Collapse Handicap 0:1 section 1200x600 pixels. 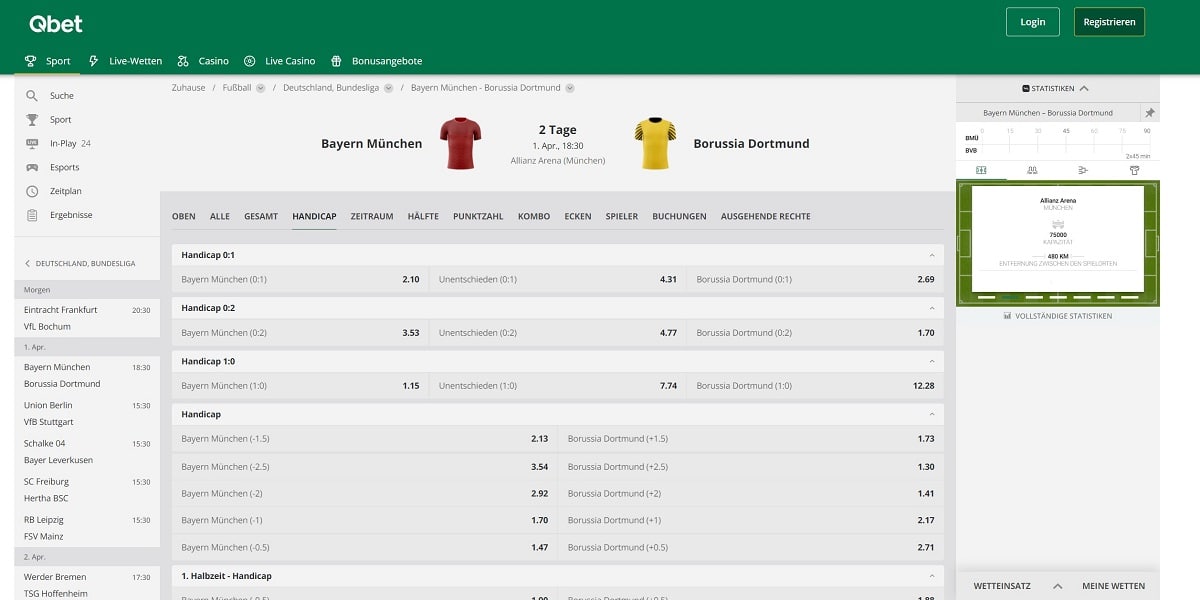click(x=932, y=256)
